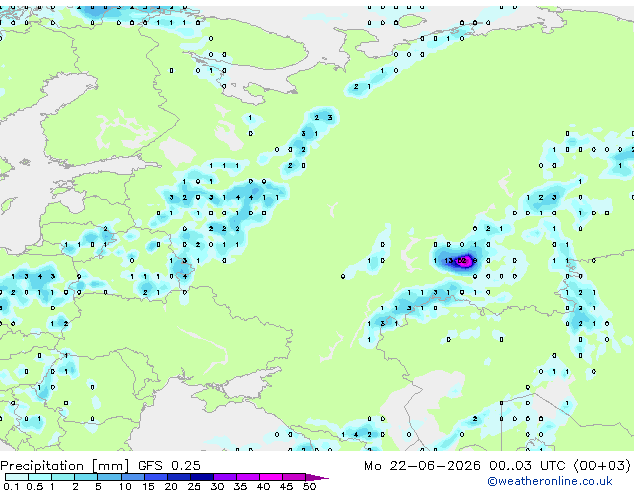
Task: Choose the 10–15 mm legend color box
Action: [x=133, y=477]
